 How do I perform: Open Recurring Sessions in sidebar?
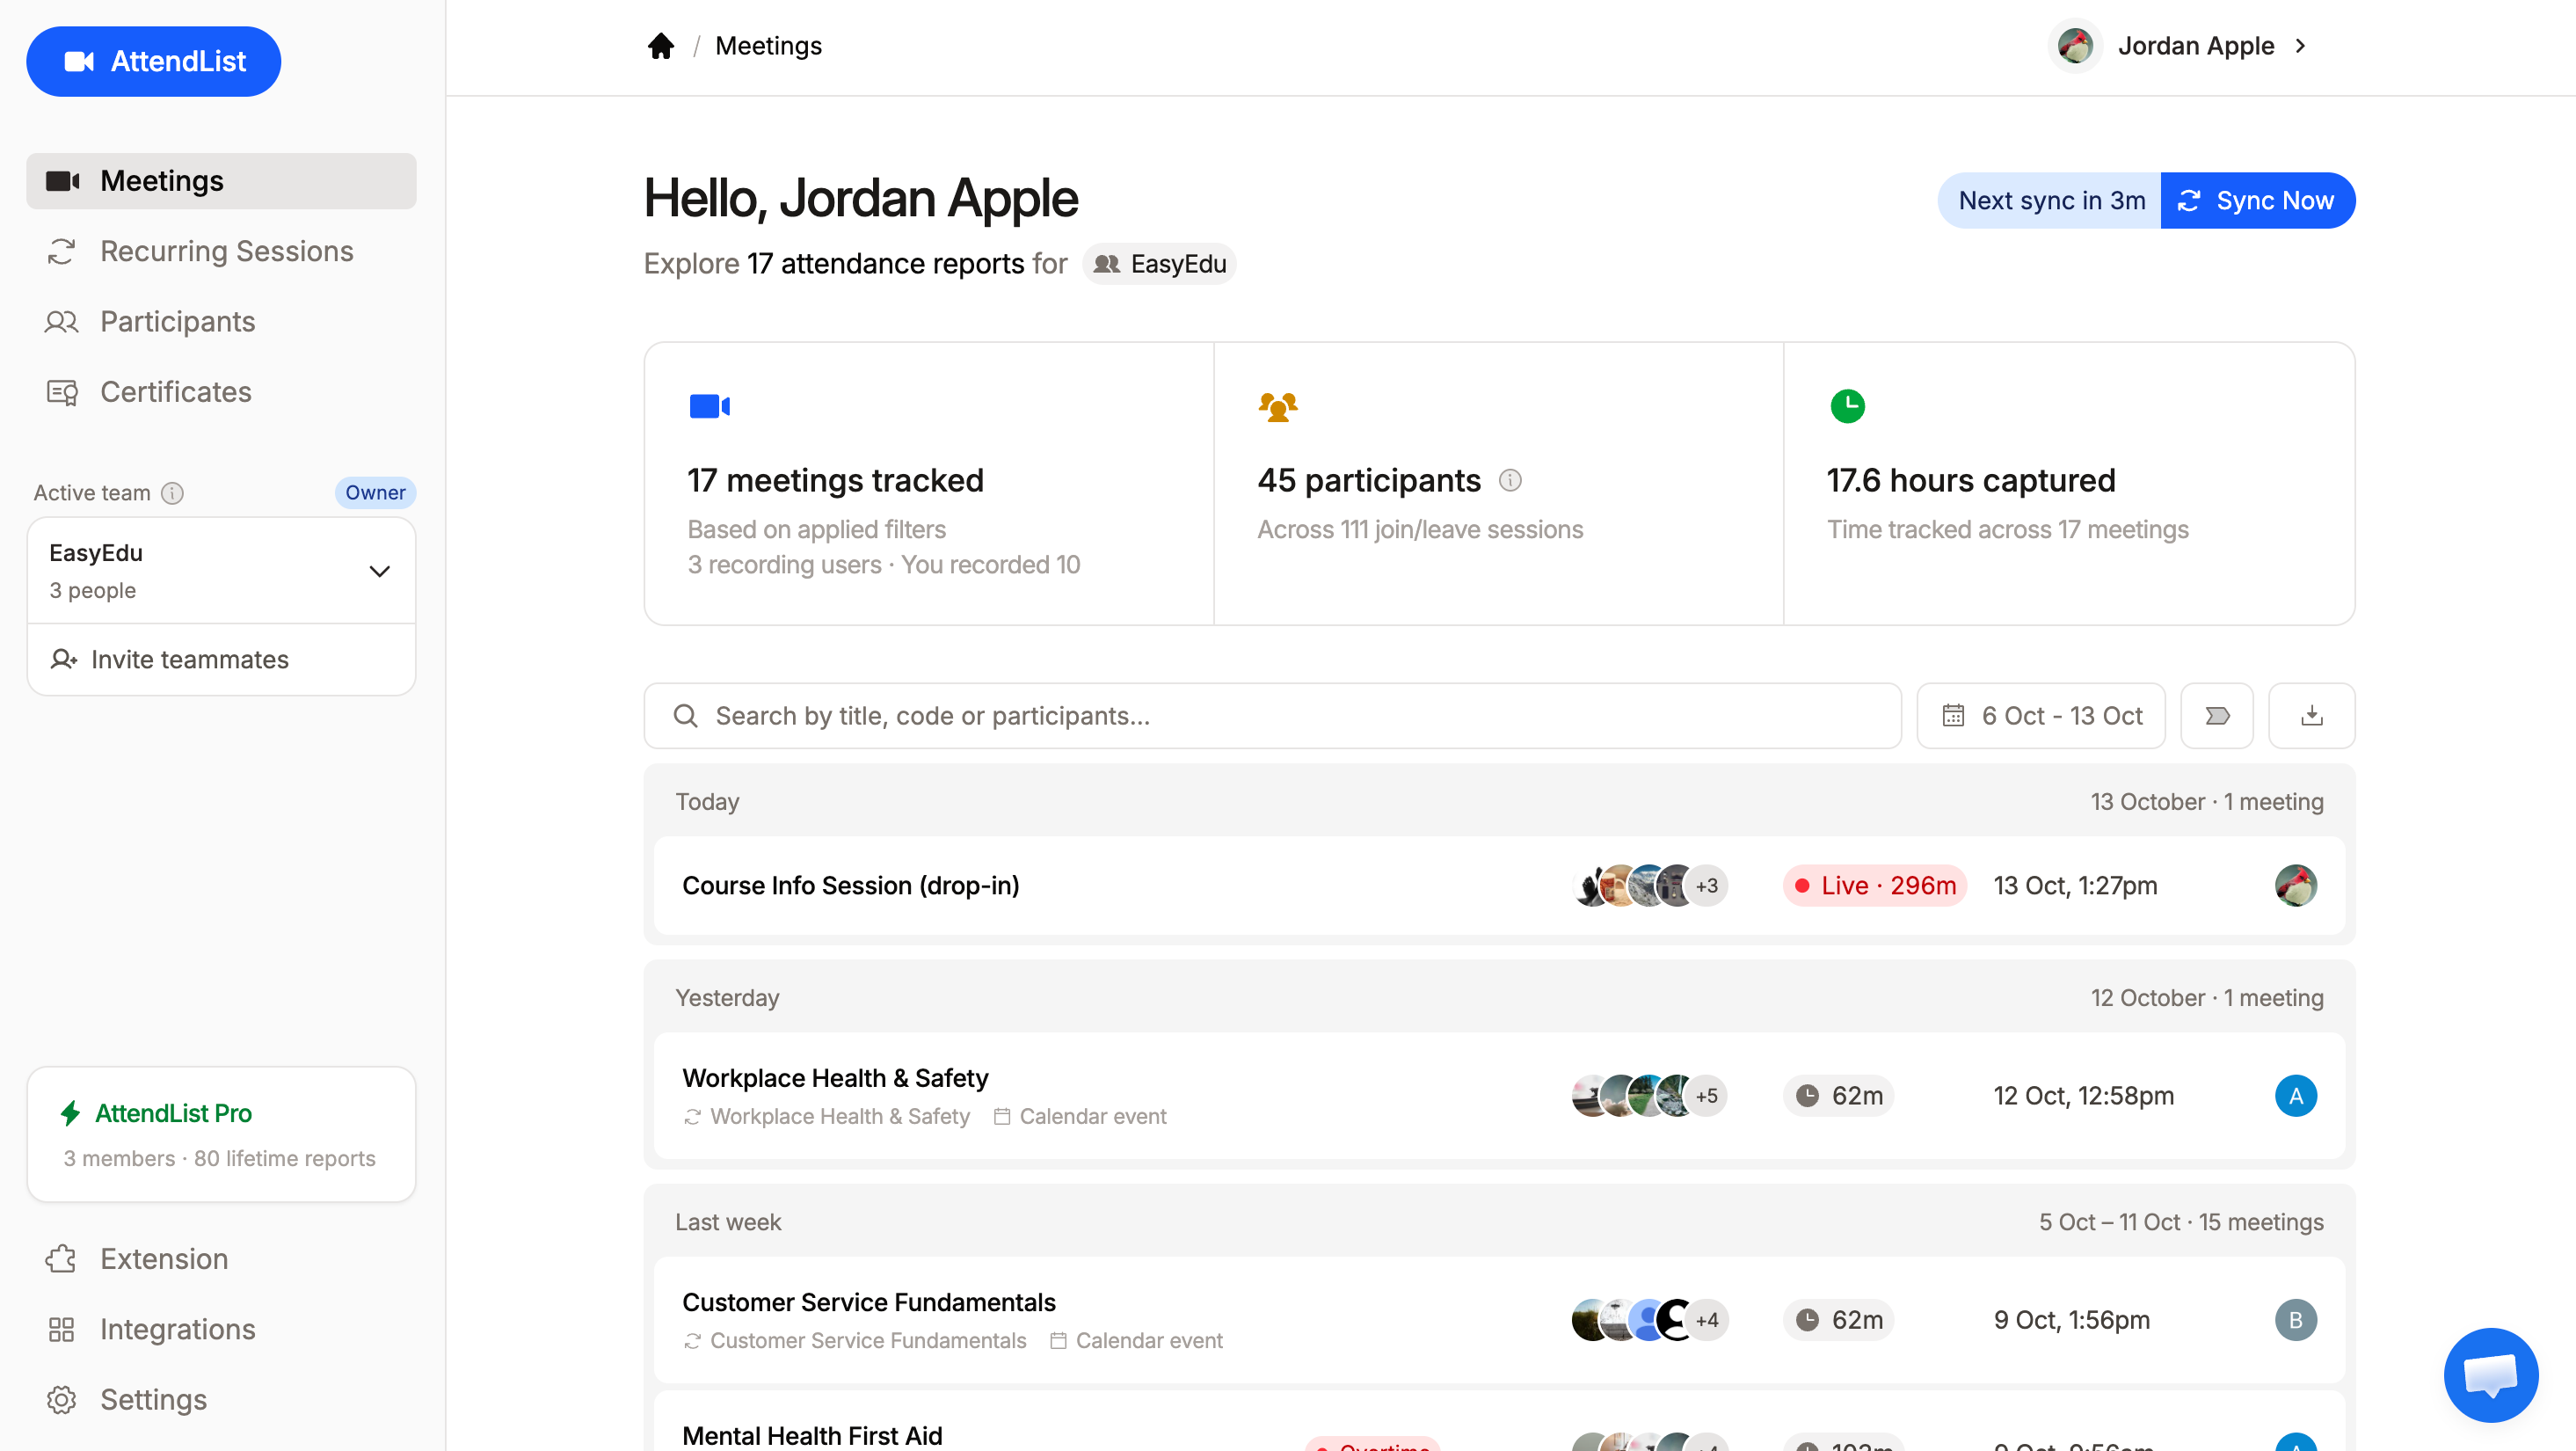[x=221, y=251]
